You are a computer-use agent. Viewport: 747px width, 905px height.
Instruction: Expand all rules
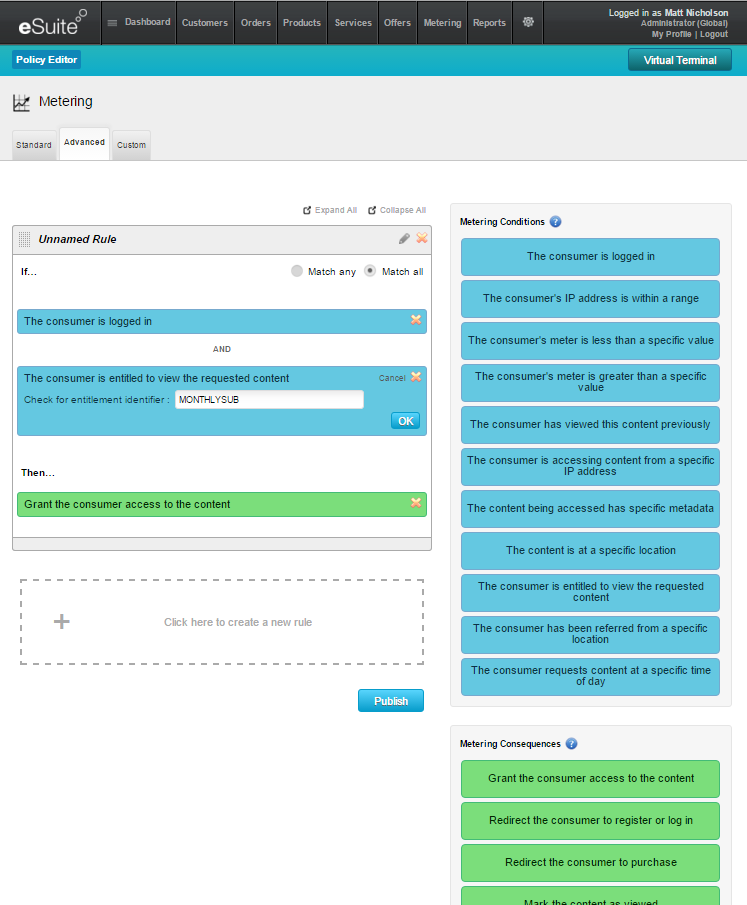coord(330,210)
